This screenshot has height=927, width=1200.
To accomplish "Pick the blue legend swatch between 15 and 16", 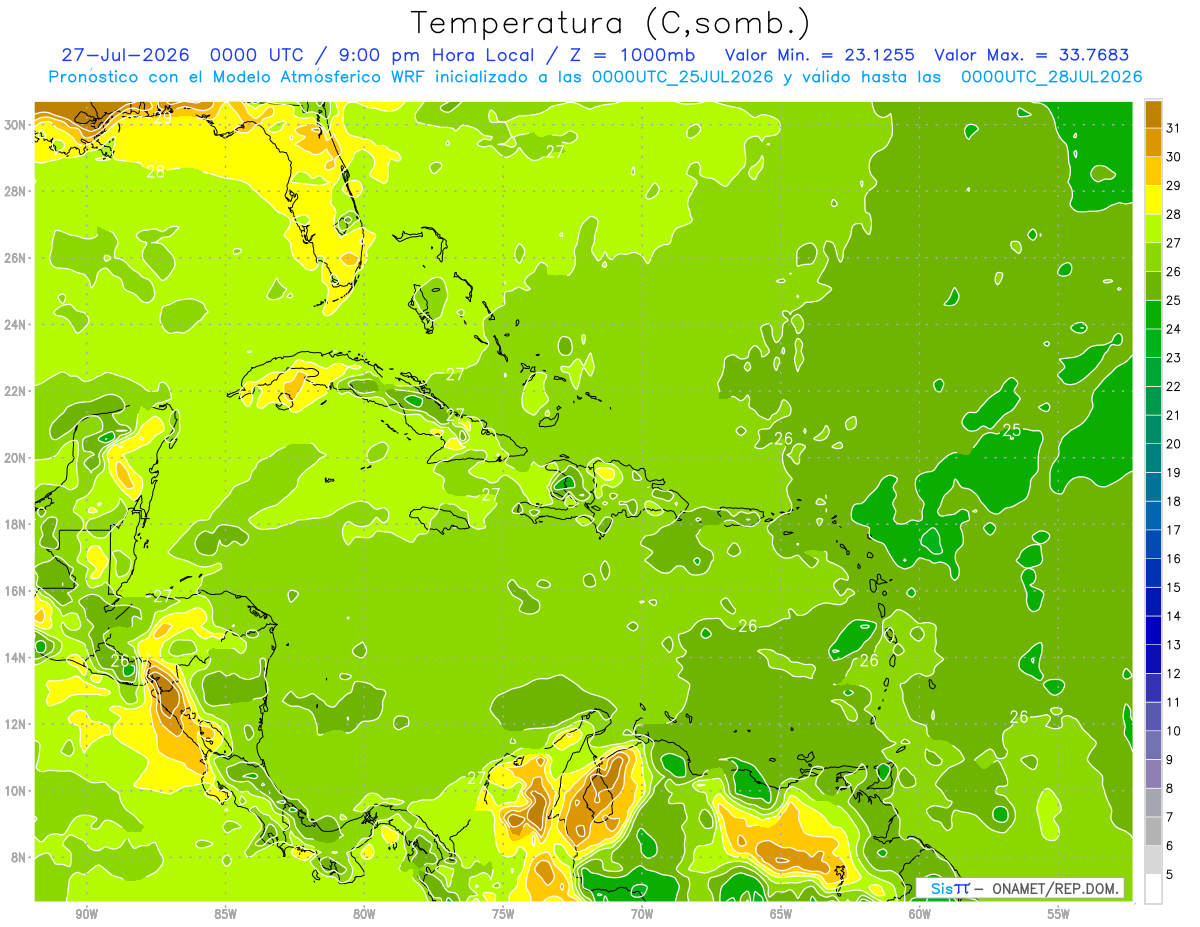I will coord(1153,573).
